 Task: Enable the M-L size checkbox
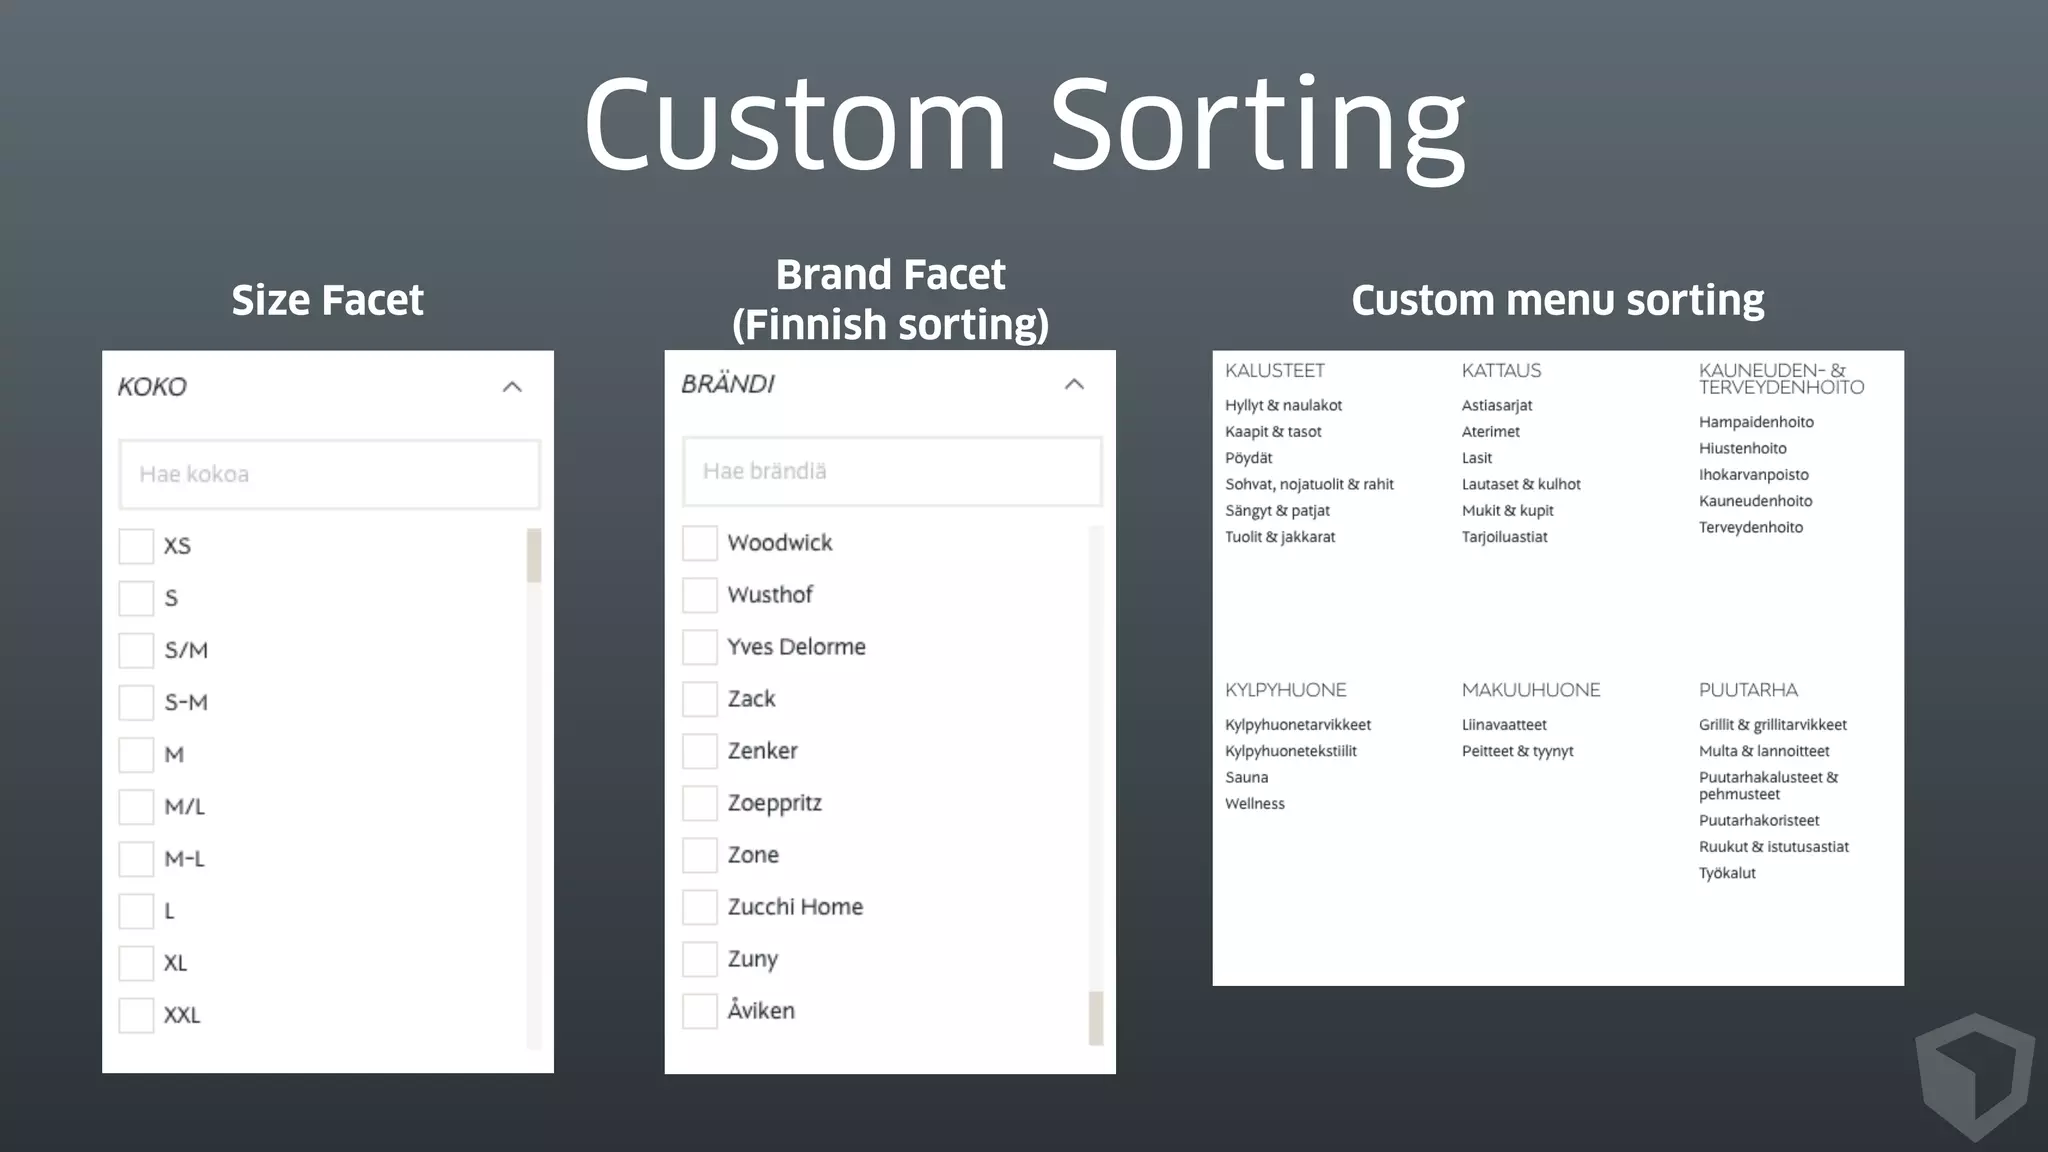(136, 858)
